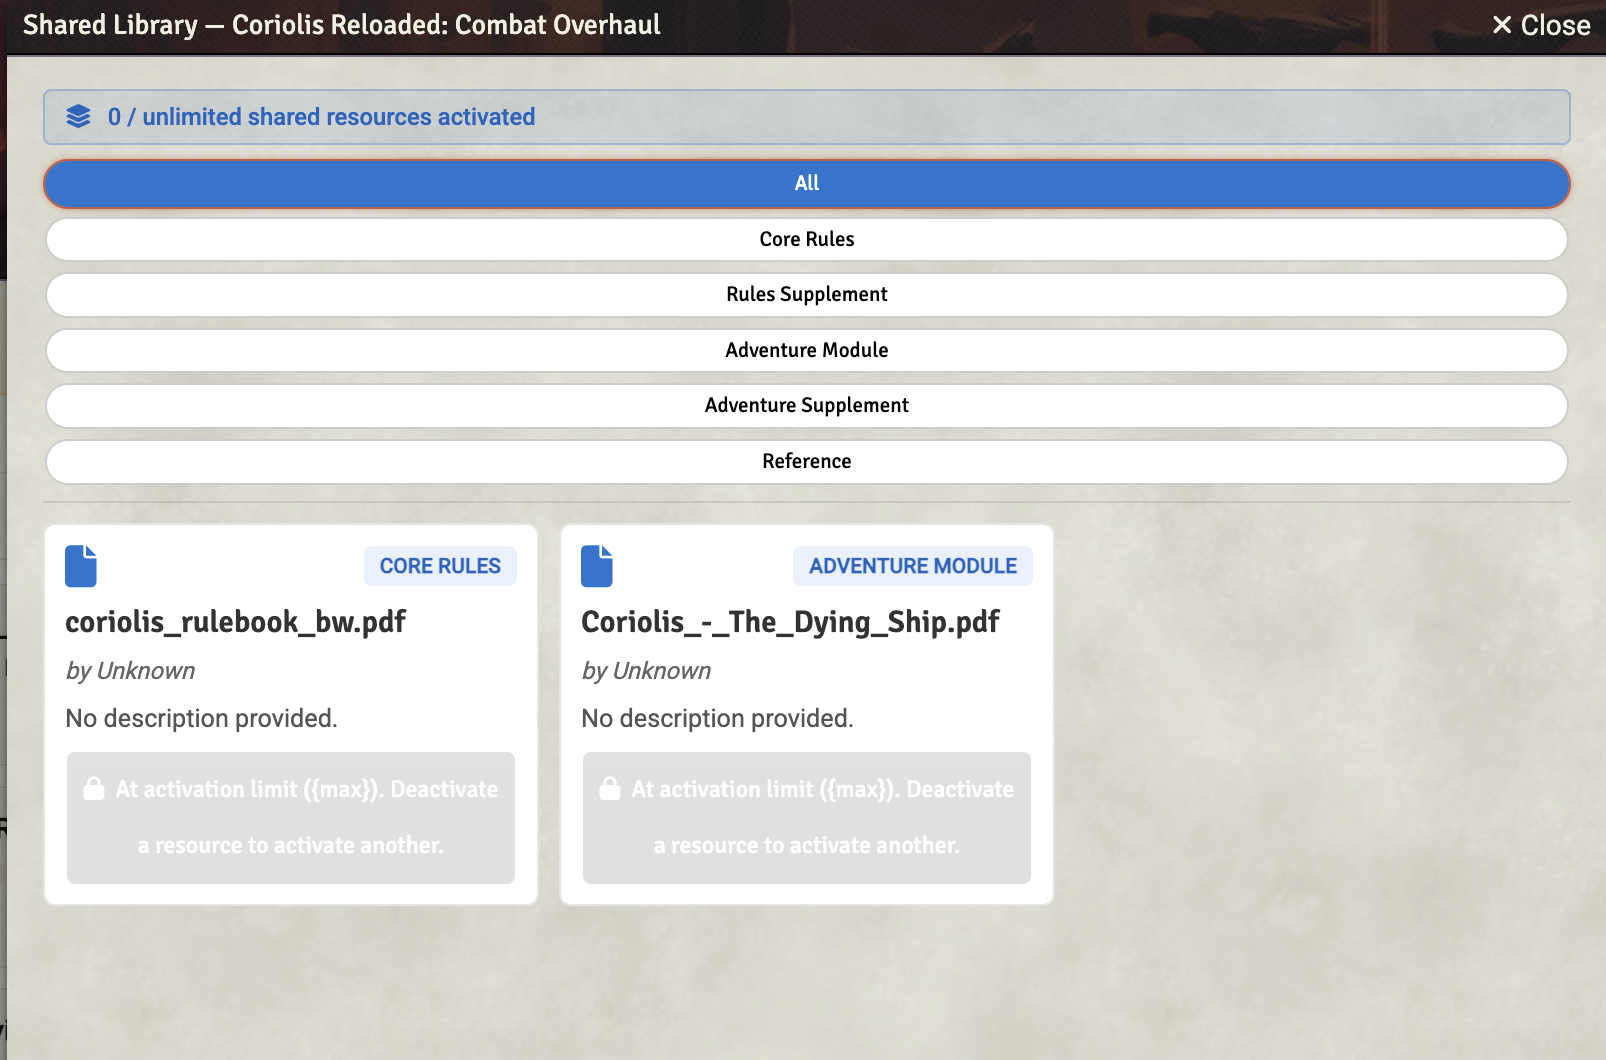Viewport: 1606px width, 1060px height.
Task: Click the ADVENTURE MODULE badge on The Dying Ship card
Action: point(912,565)
